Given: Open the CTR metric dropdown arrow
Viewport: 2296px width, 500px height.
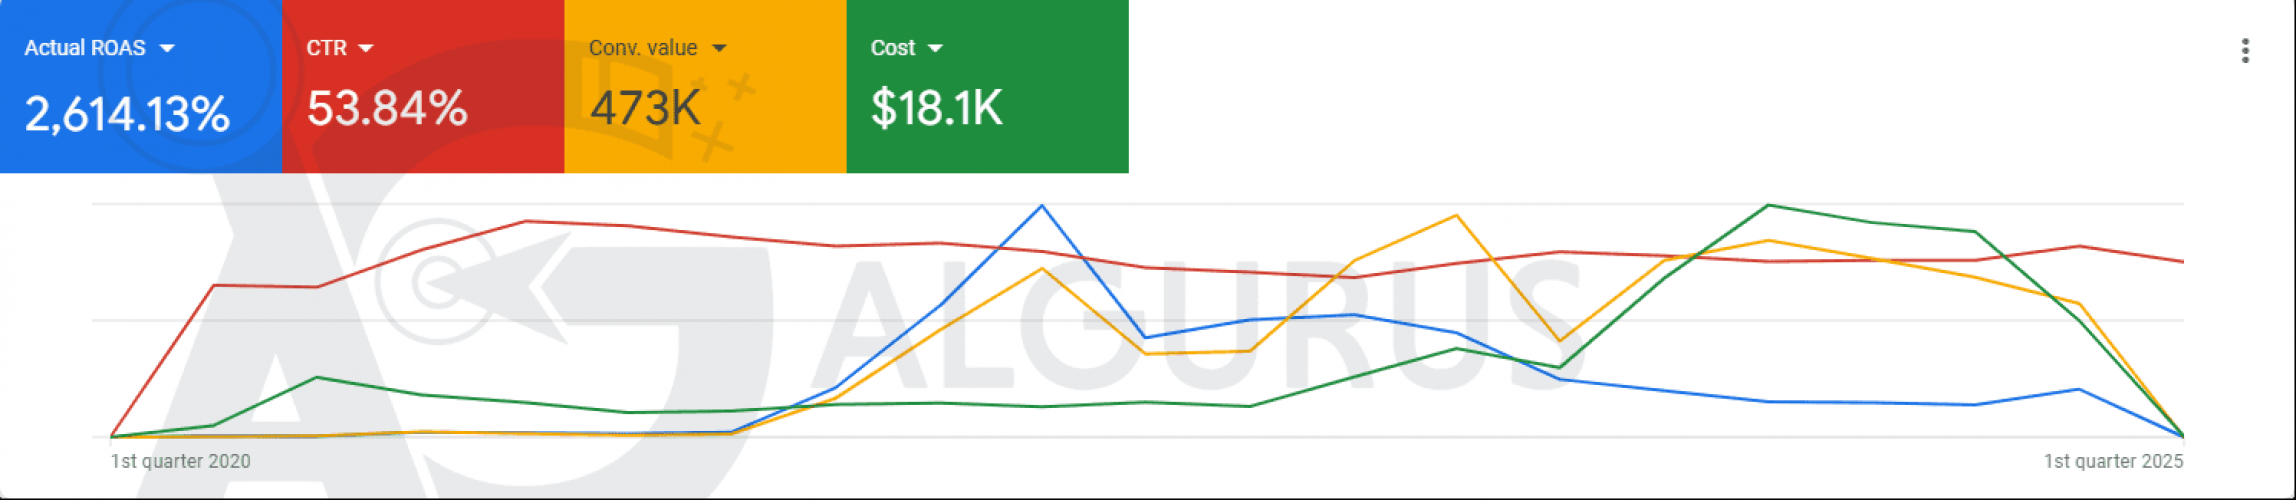Looking at the screenshot, I should (x=366, y=48).
